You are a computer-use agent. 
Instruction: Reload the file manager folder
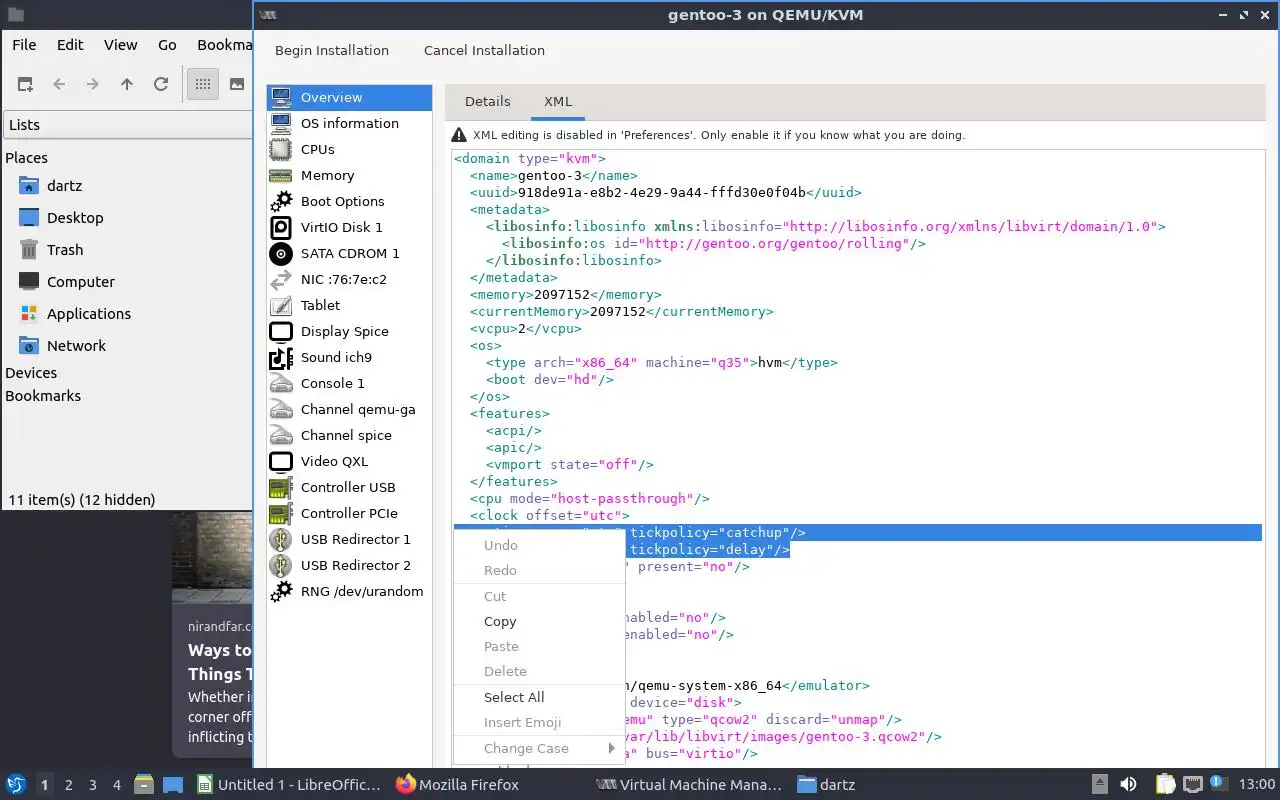[x=161, y=84]
